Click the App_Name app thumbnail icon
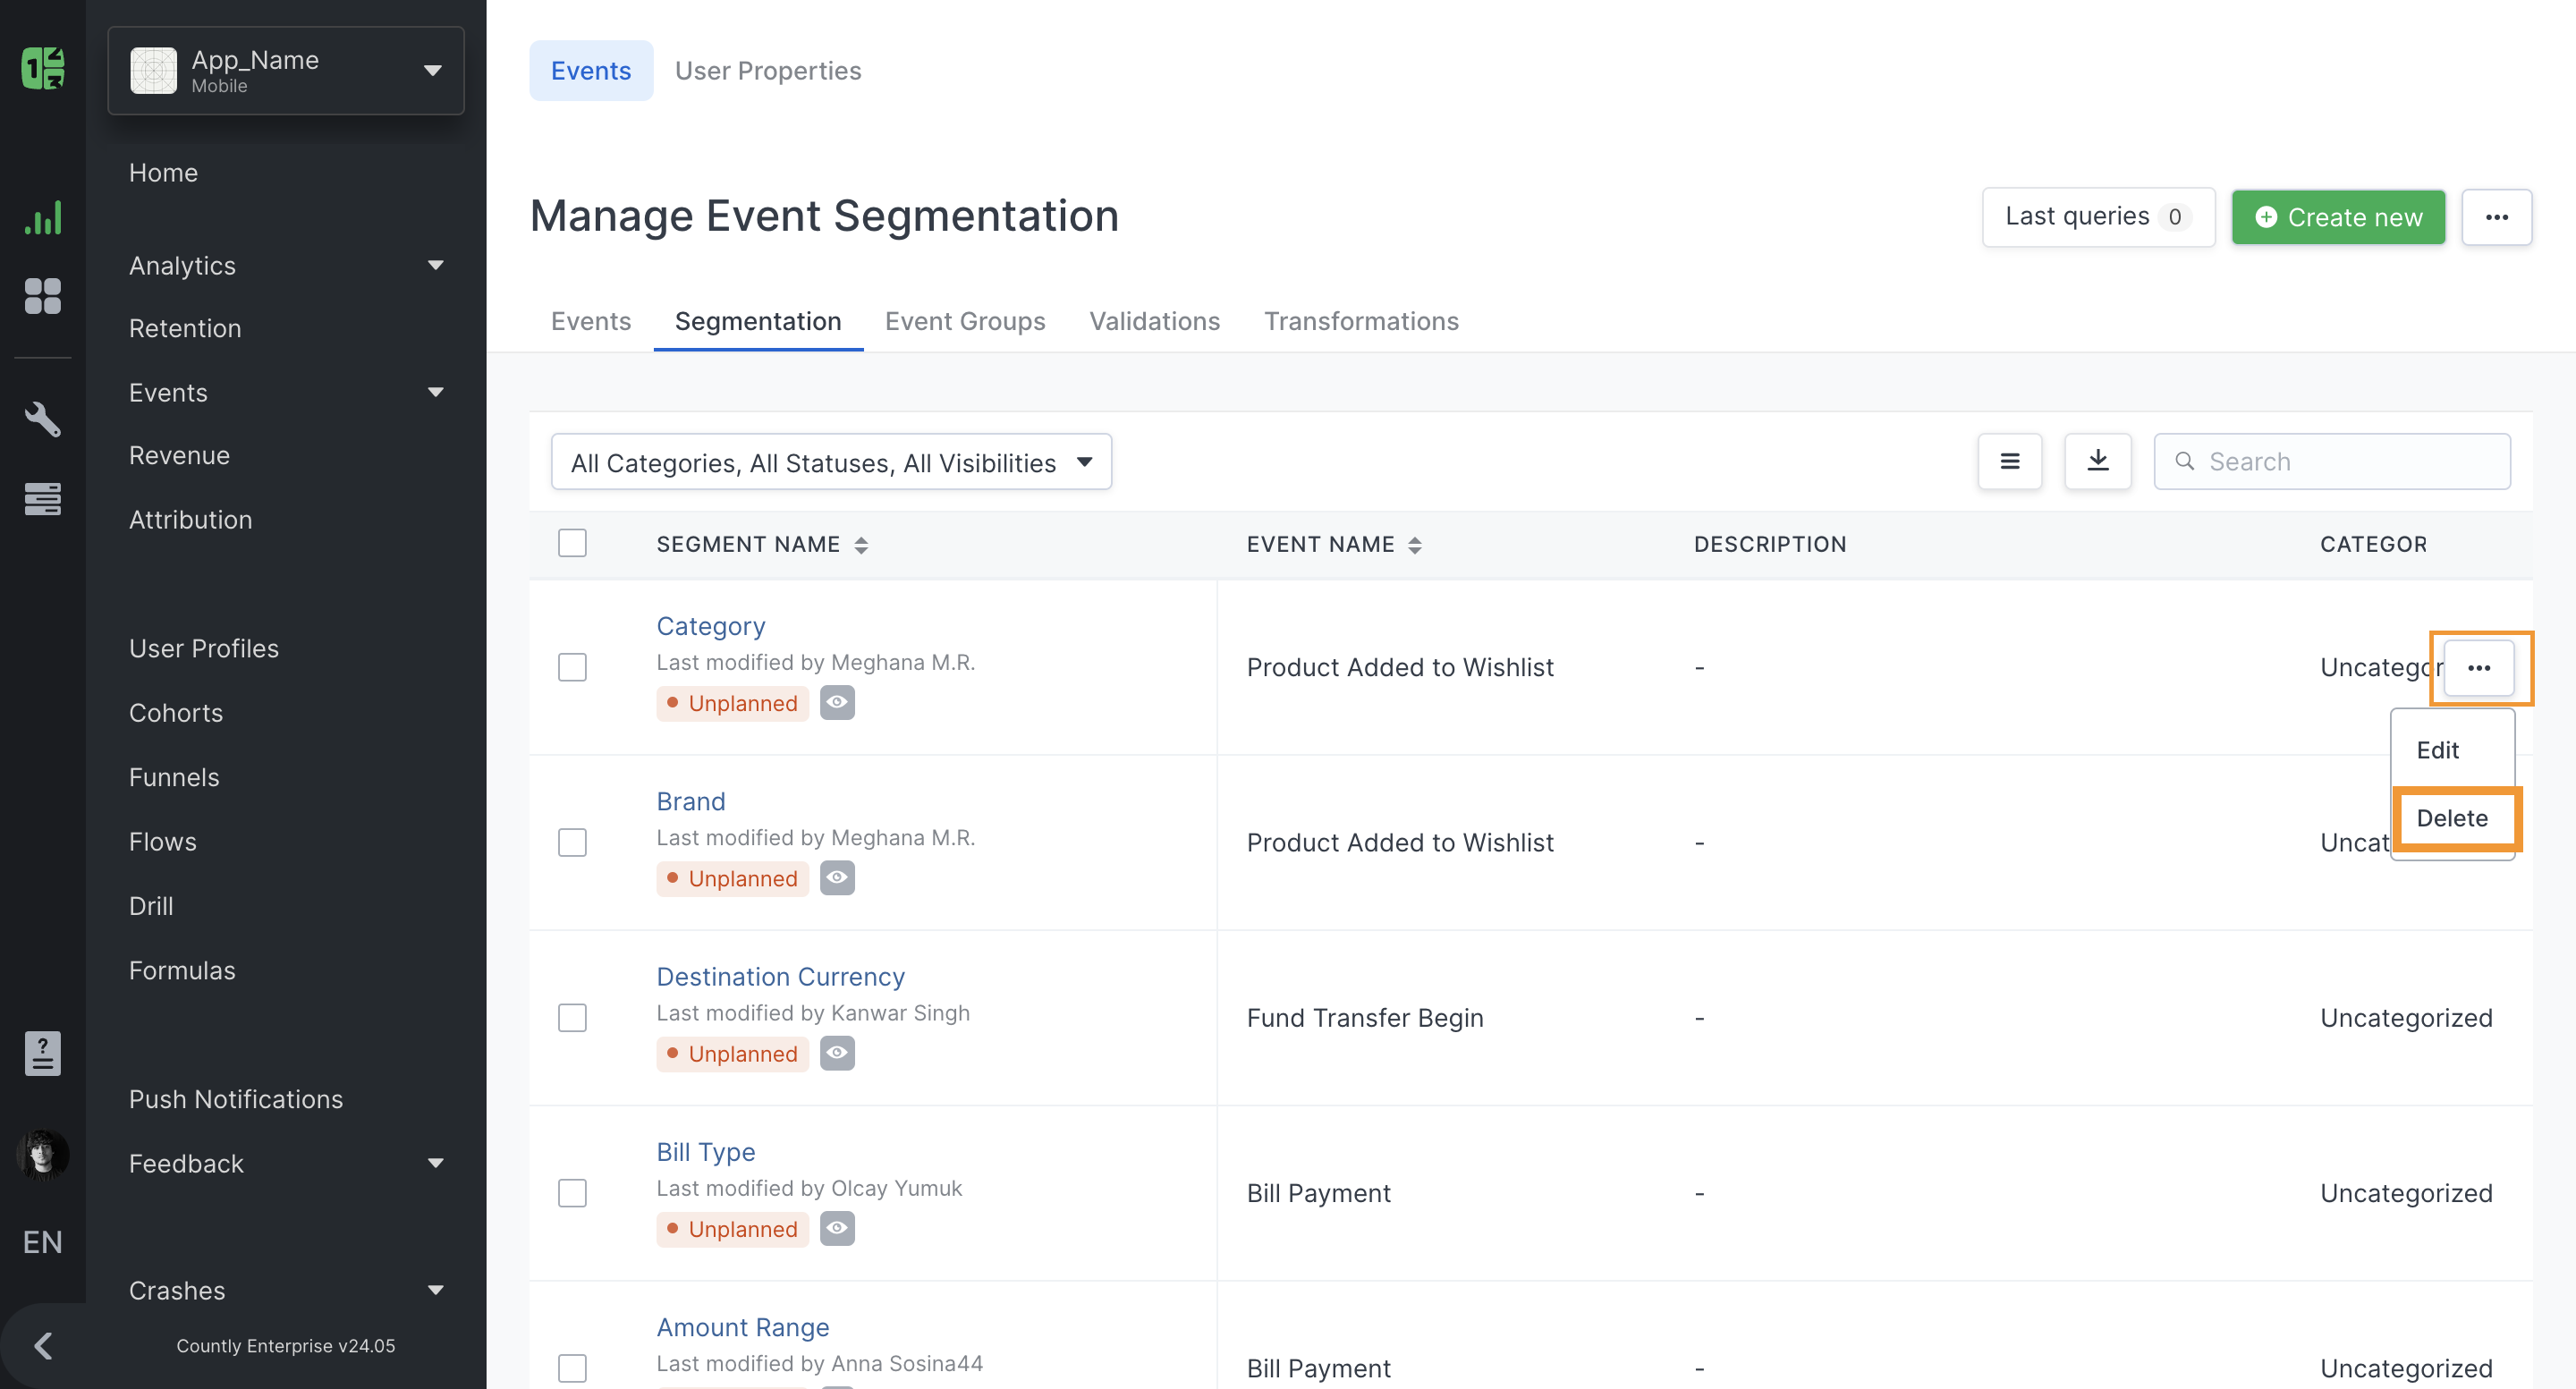Viewport: 2576px width, 1389px height. 153,70
